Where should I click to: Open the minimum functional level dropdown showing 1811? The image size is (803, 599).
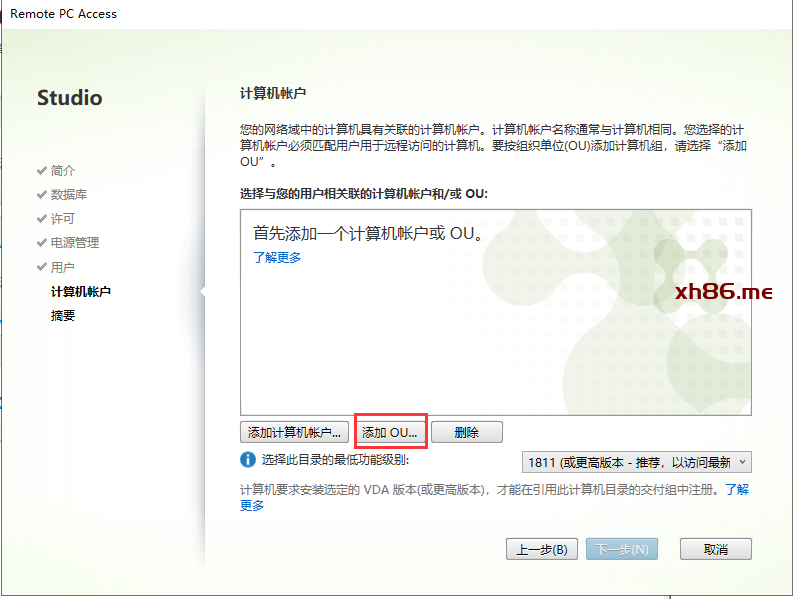637,462
